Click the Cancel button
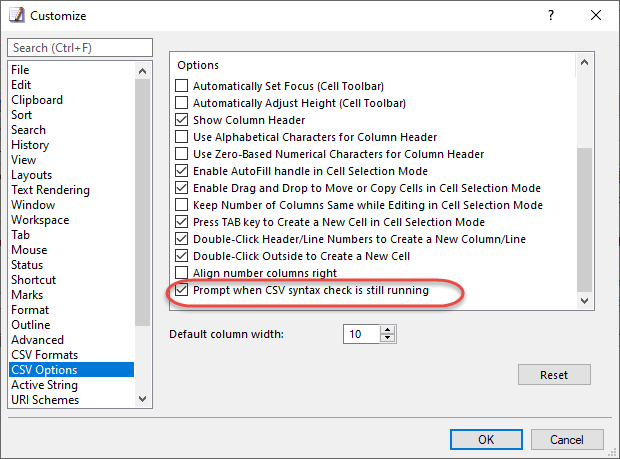This screenshot has height=459, width=620. [567, 439]
